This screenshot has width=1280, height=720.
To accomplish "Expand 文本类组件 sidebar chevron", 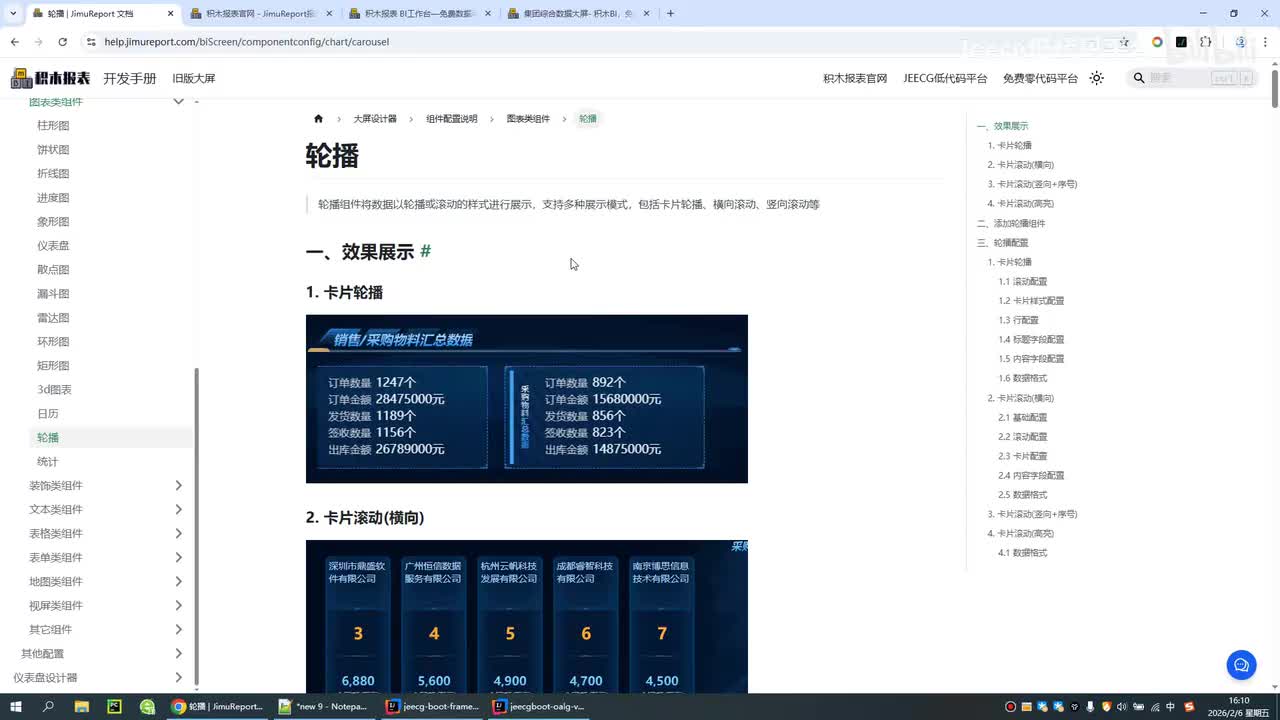I will click(179, 509).
